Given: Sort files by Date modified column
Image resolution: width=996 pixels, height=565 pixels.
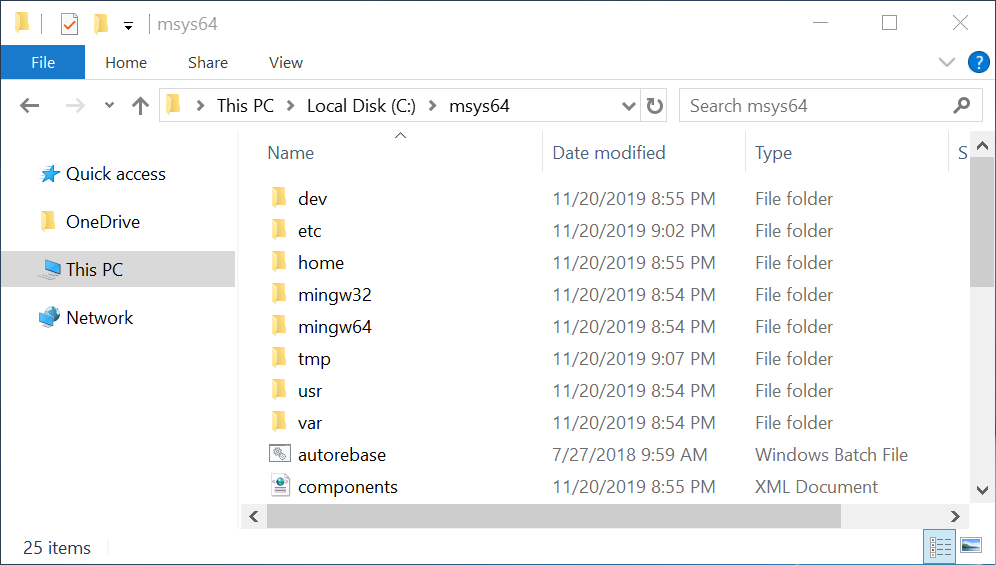Looking at the screenshot, I should (608, 153).
